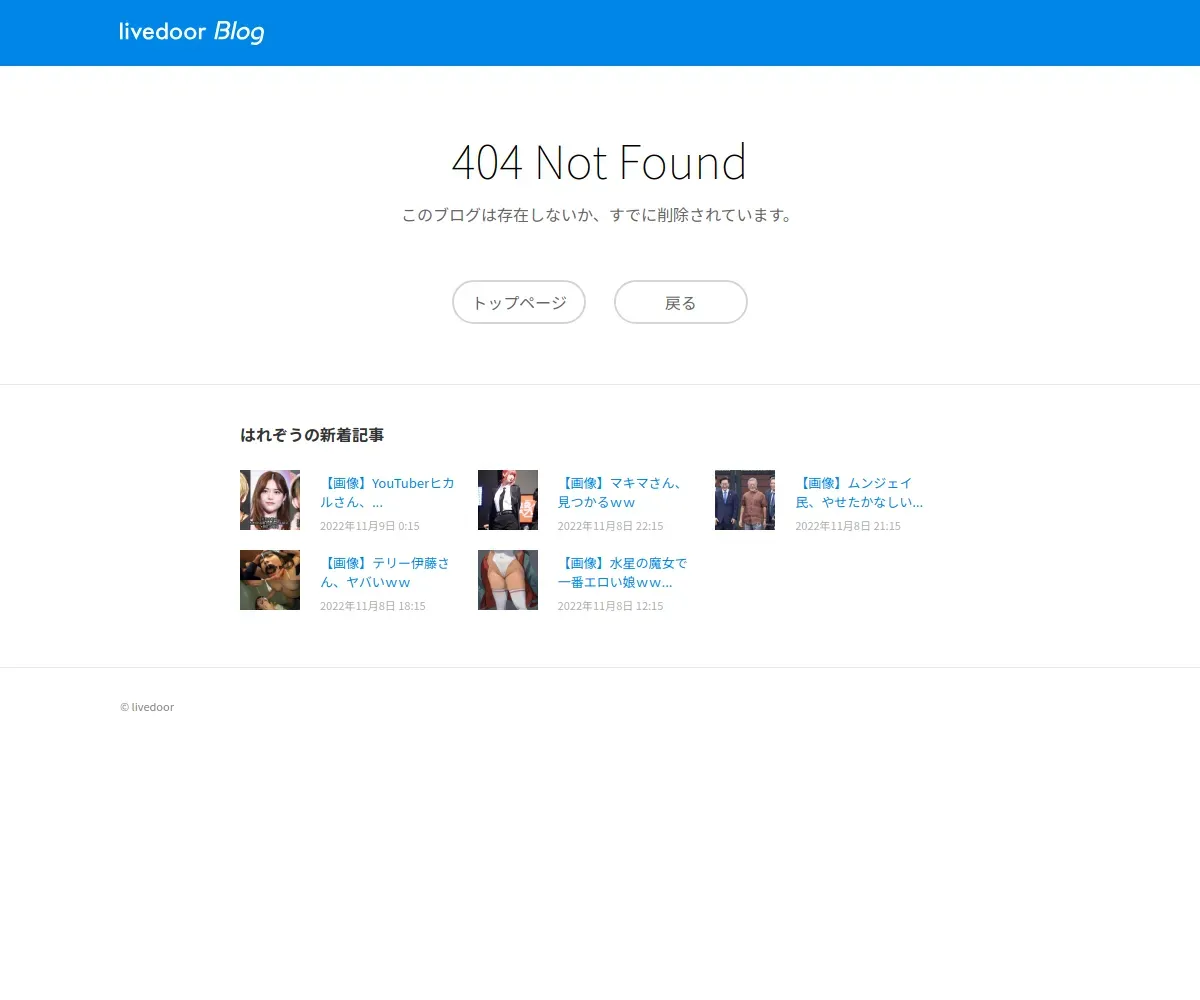
Task: Open the YouTuberヒカルさん article link
Action: [387, 492]
